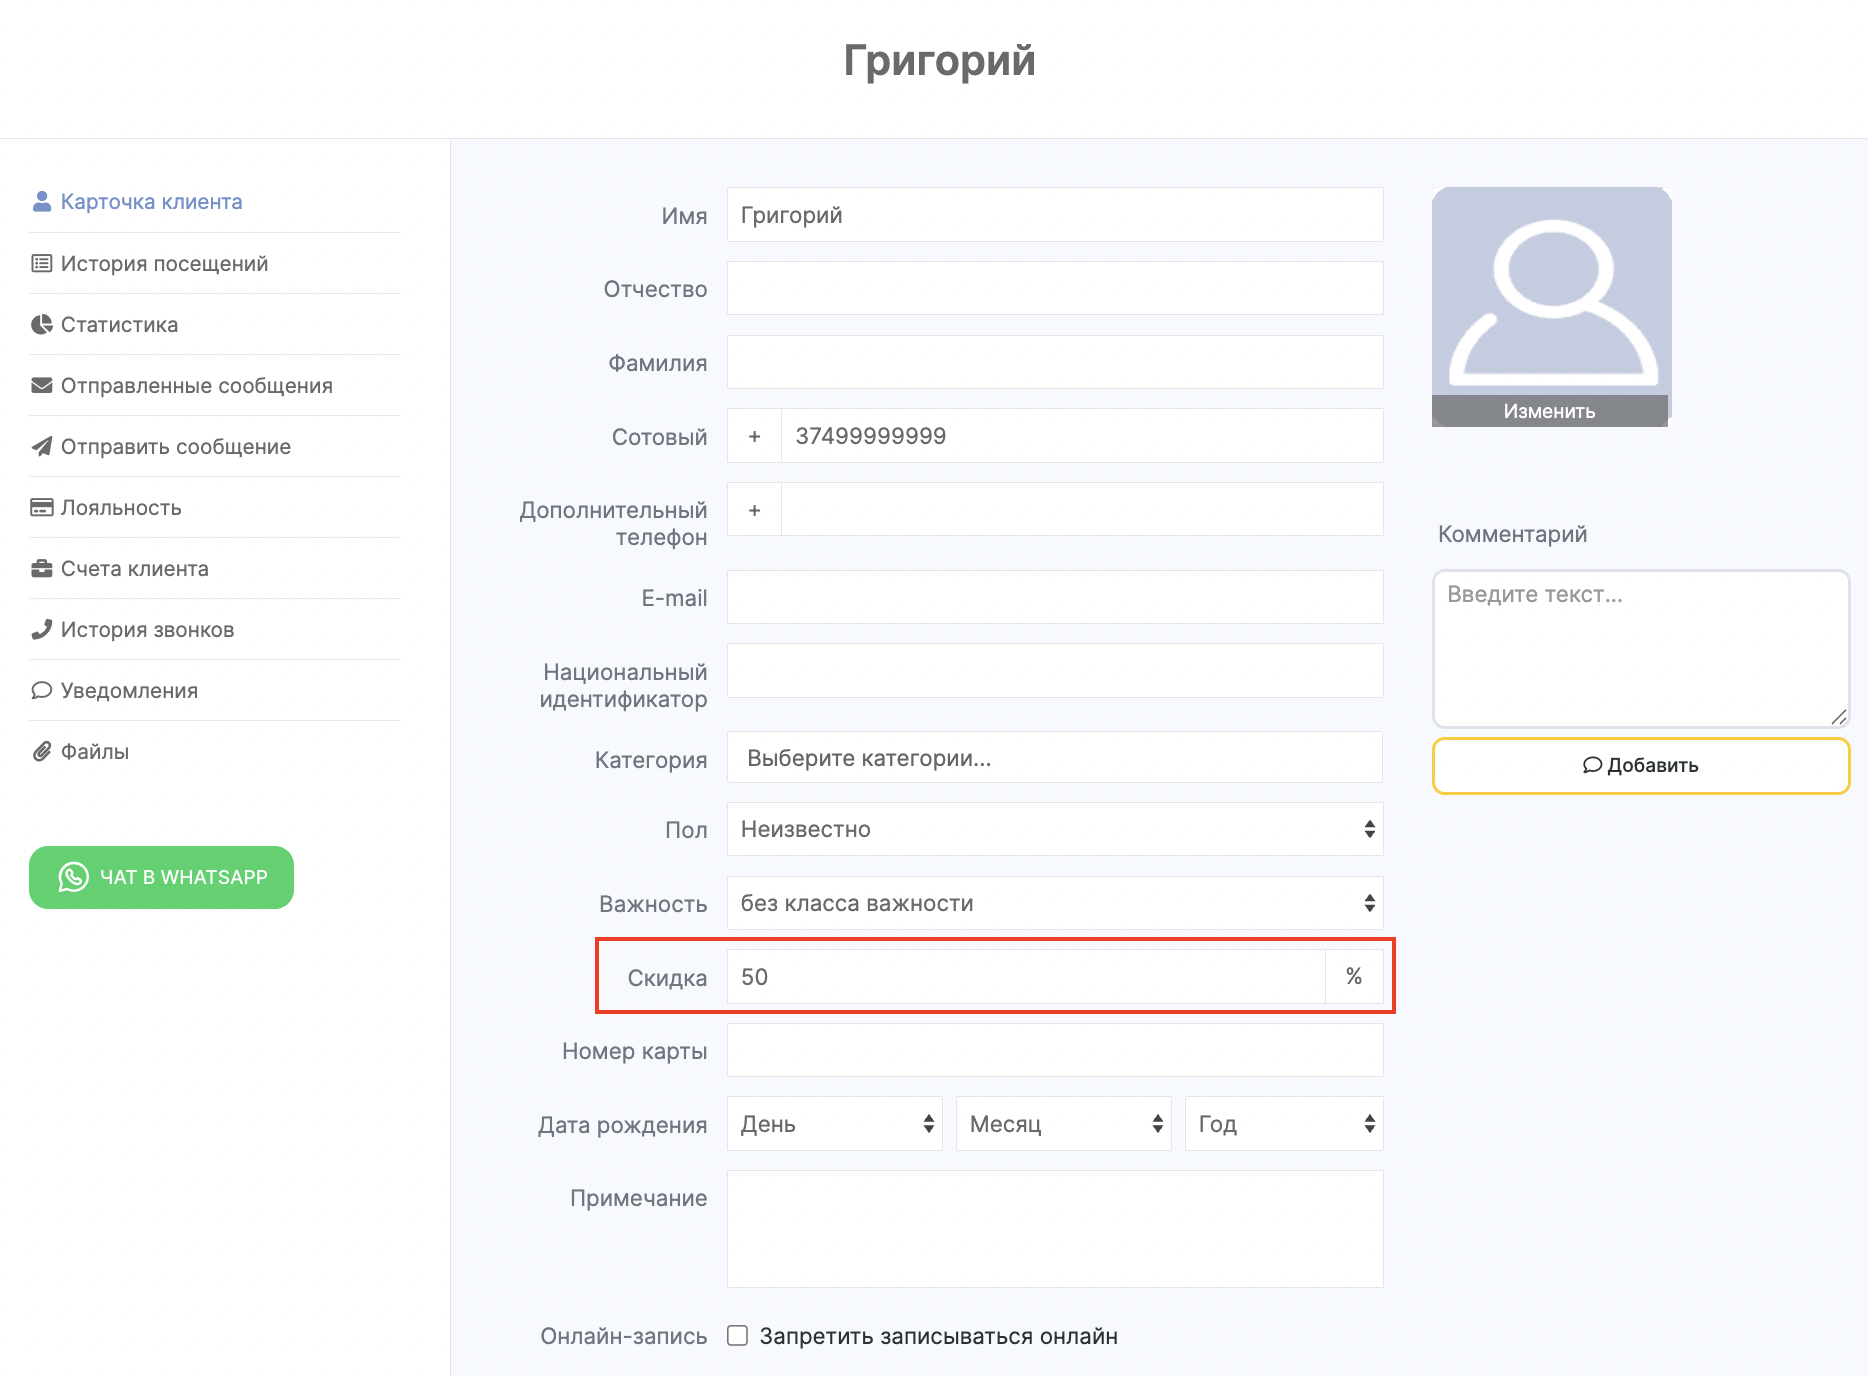Image resolution: width=1868 pixels, height=1376 pixels.
Task: Open Файлы section
Action: (x=95, y=752)
